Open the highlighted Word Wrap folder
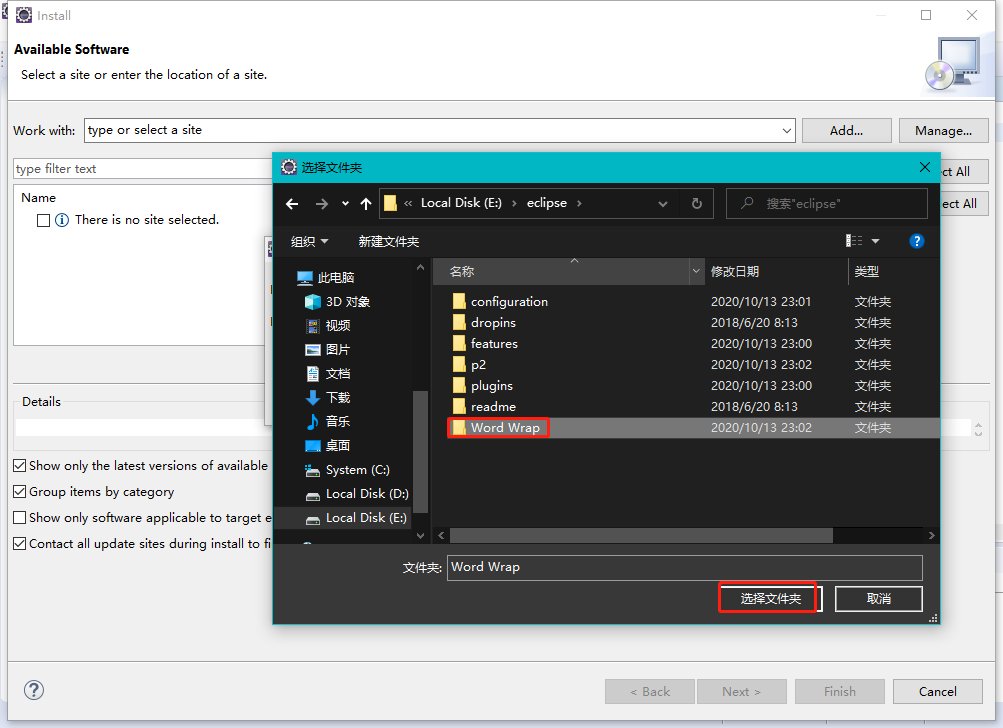This screenshot has width=1003, height=728. coord(499,427)
